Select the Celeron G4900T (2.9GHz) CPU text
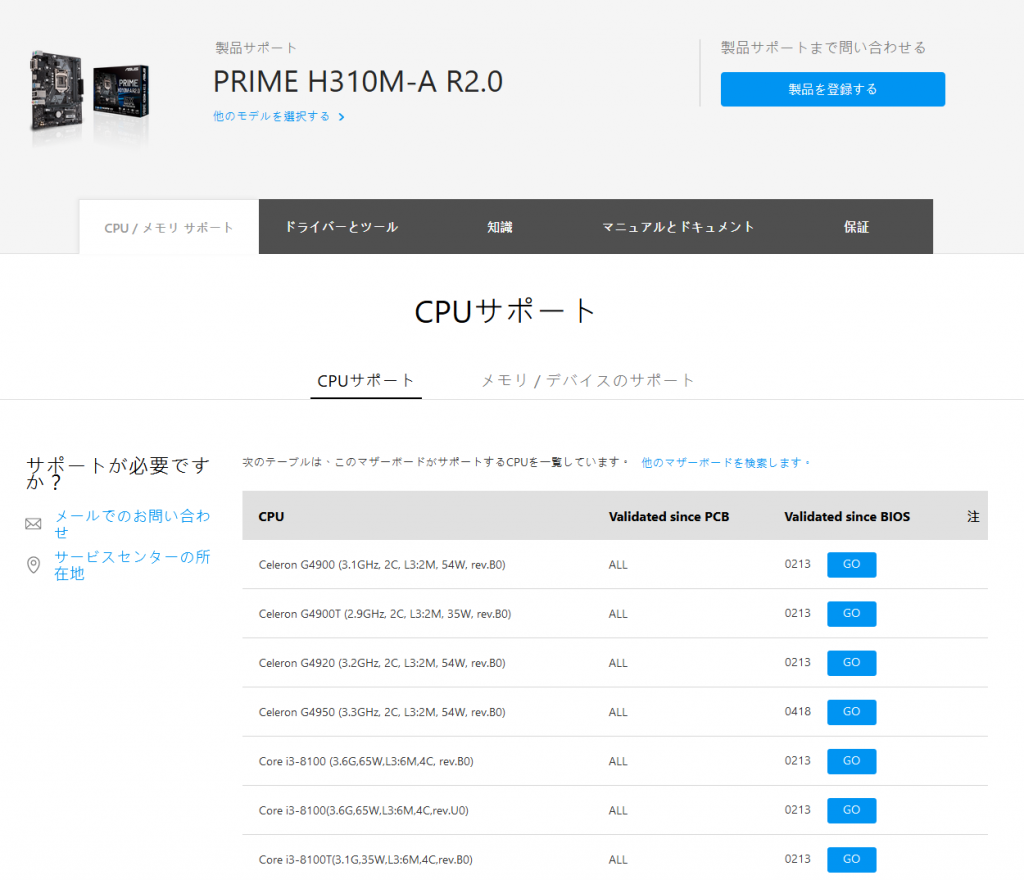1024x880 pixels. [x=385, y=614]
